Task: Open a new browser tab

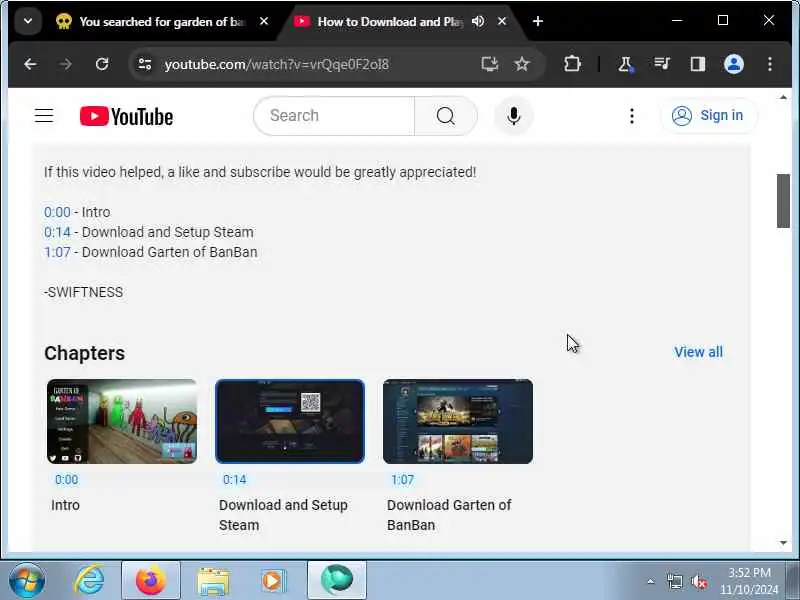Action: click(538, 21)
